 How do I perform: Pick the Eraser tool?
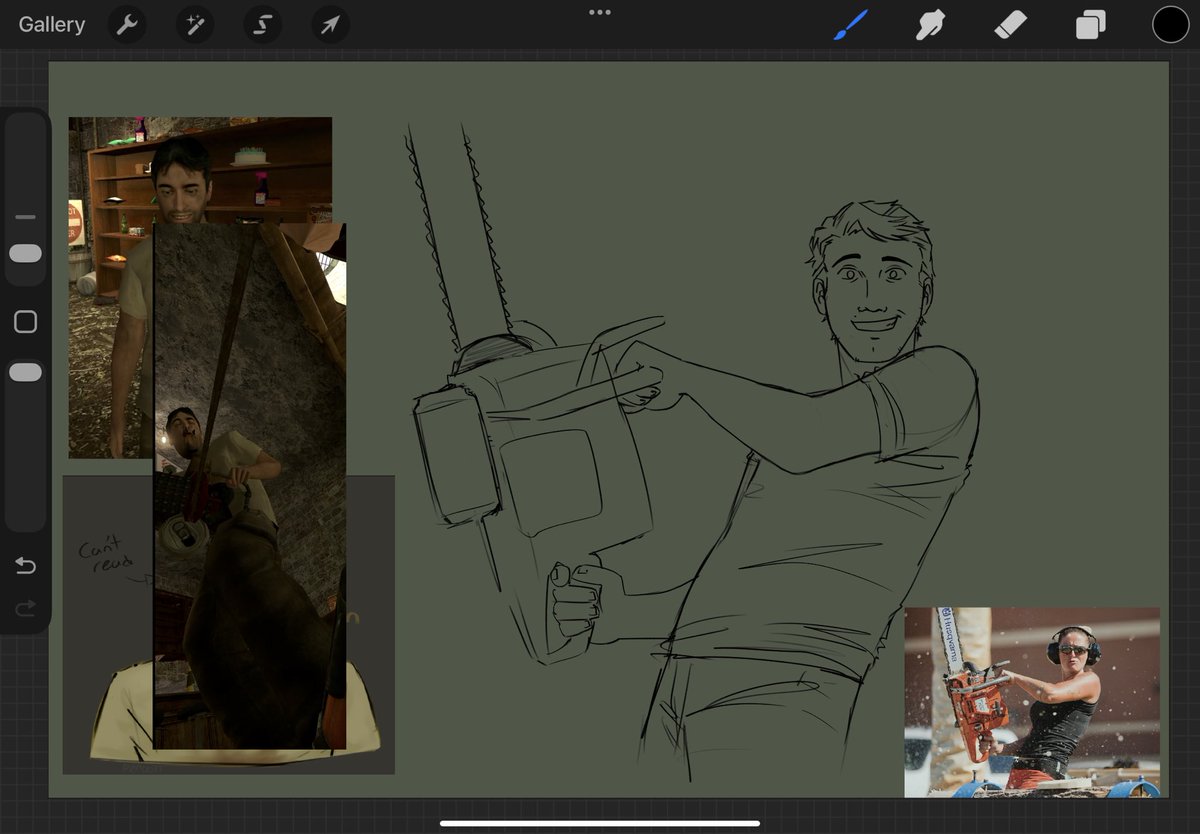[1011, 25]
